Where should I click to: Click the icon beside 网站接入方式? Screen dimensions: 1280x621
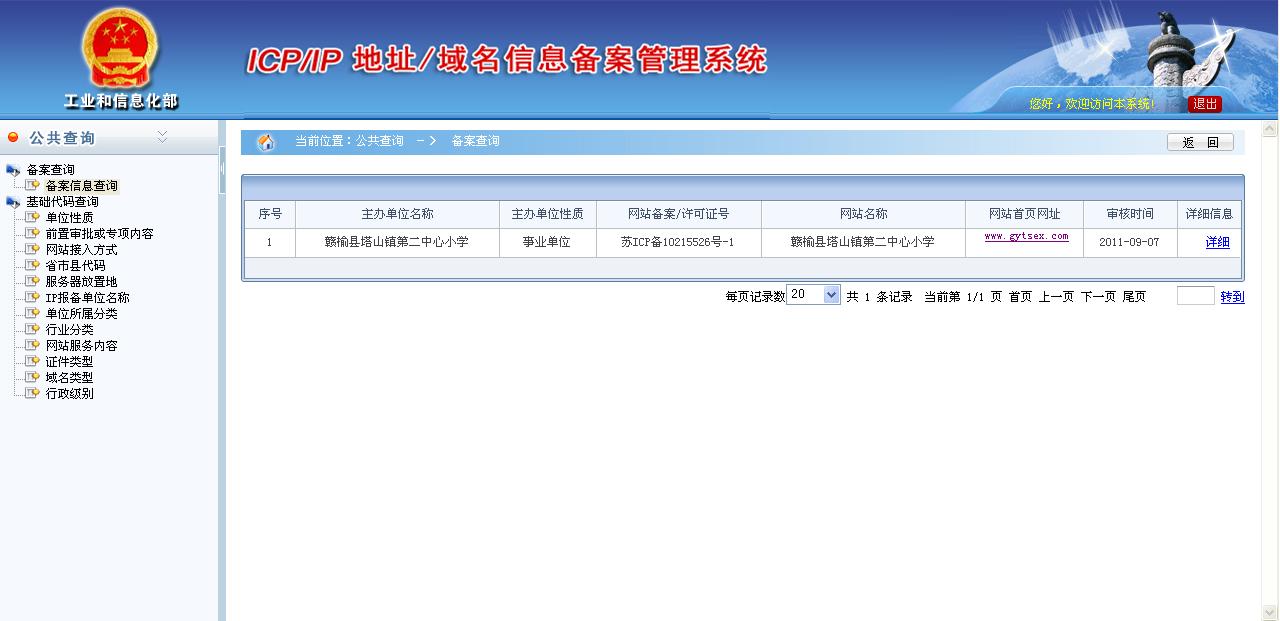tap(33, 249)
